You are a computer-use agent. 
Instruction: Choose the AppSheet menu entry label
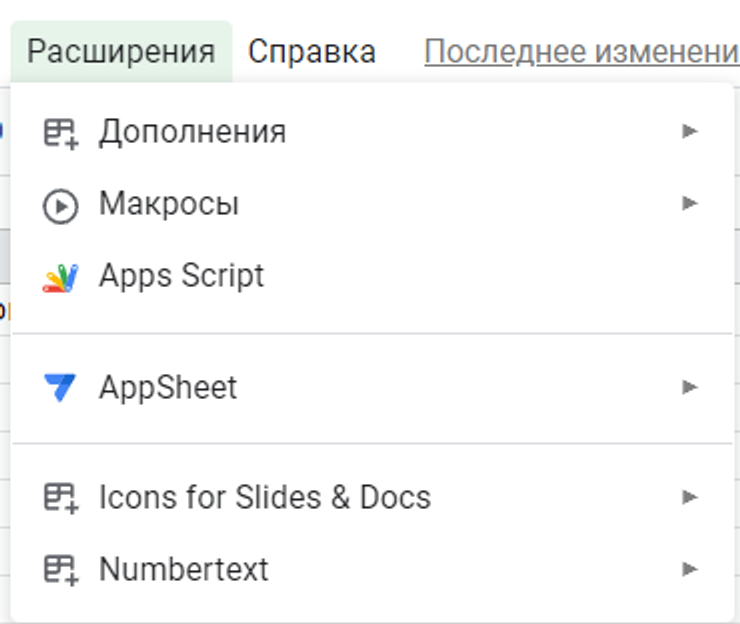pos(168,387)
